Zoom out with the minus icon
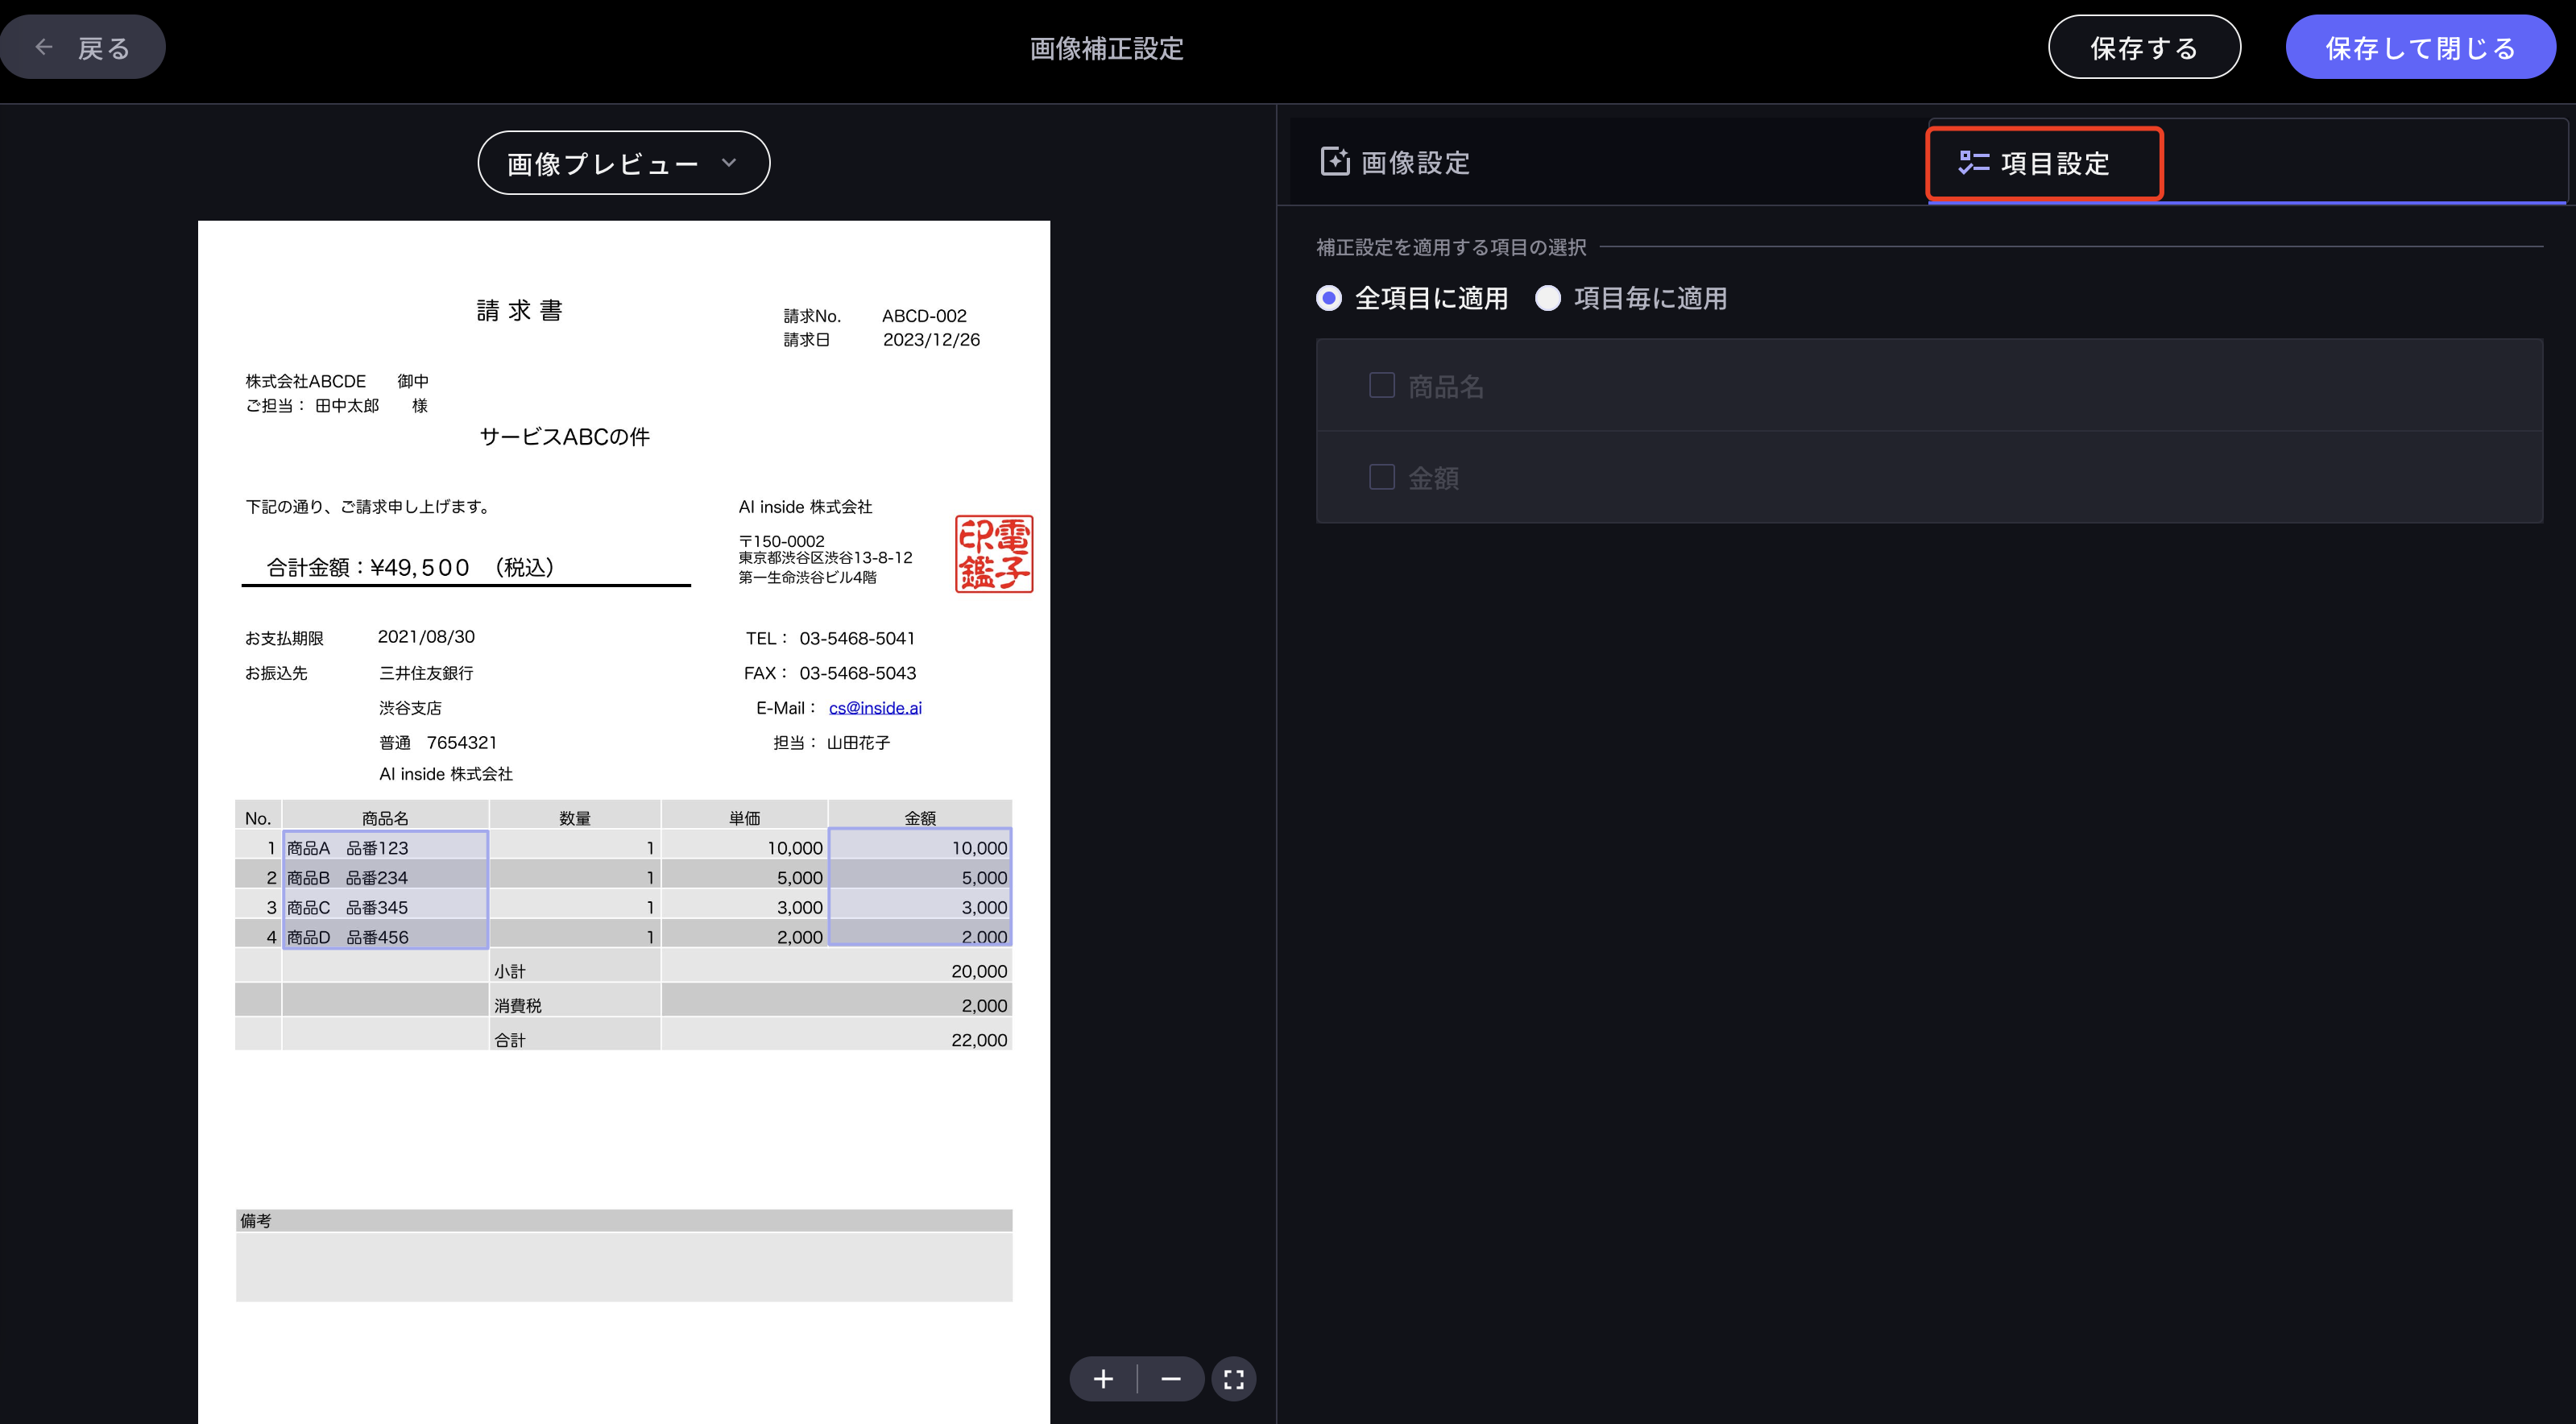The height and width of the screenshot is (1424, 2576). [1171, 1379]
